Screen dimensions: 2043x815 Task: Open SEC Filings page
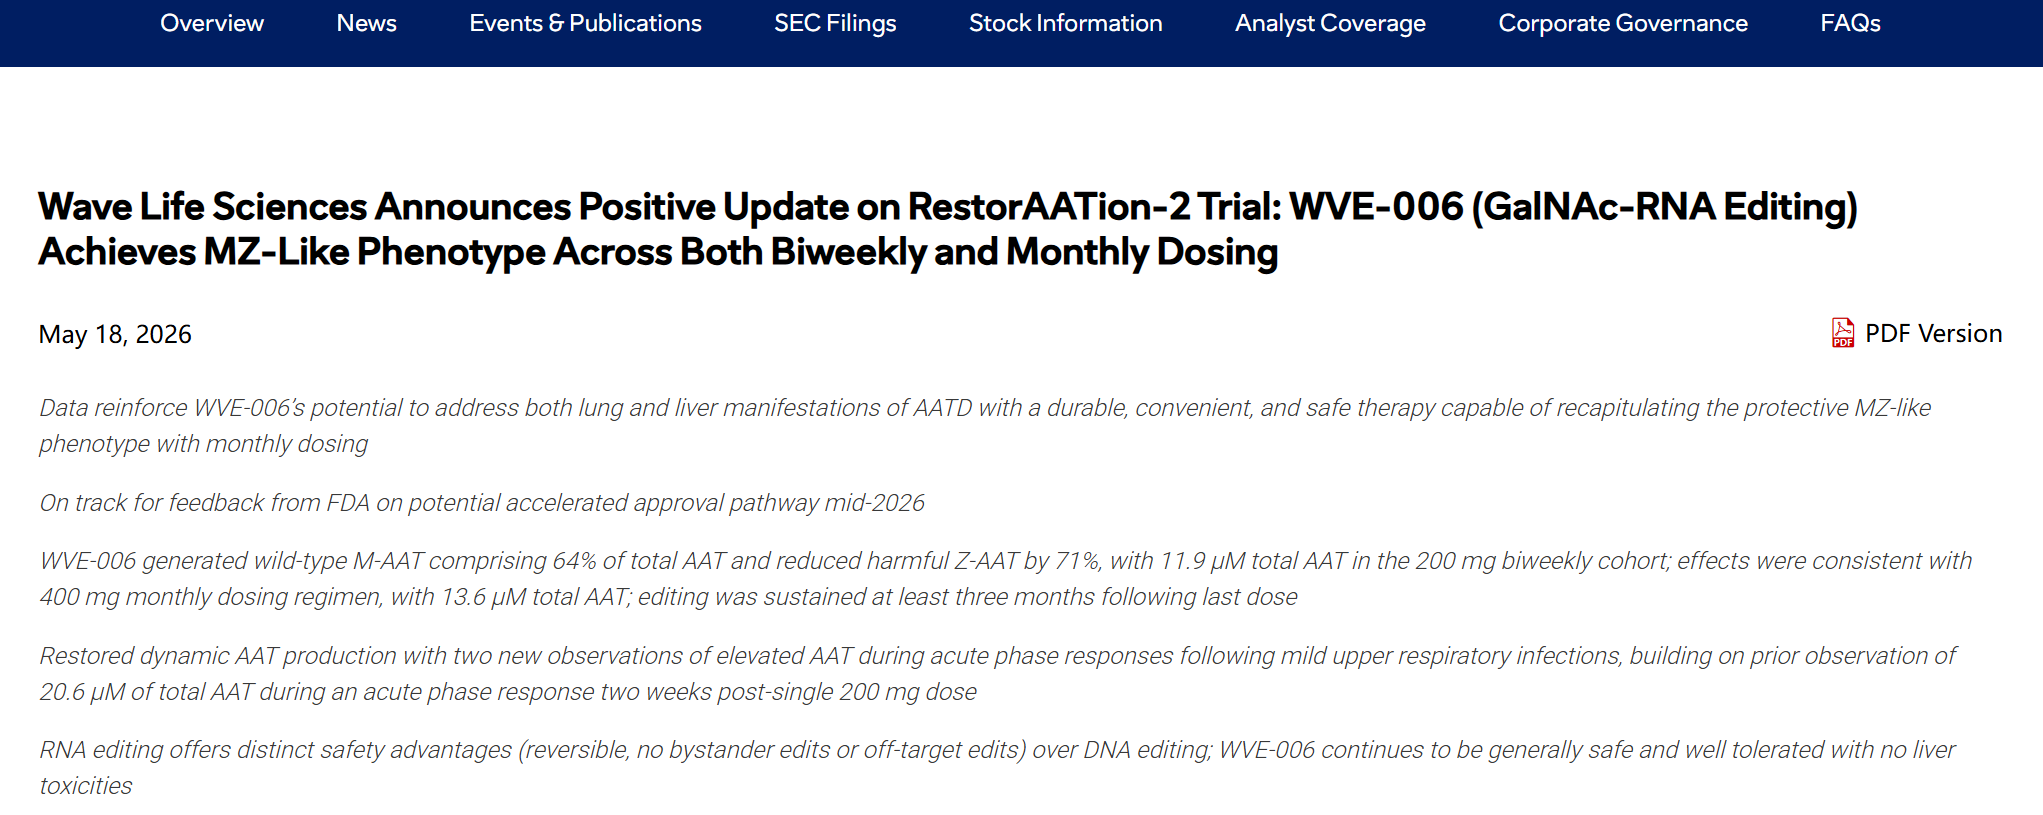click(x=835, y=23)
